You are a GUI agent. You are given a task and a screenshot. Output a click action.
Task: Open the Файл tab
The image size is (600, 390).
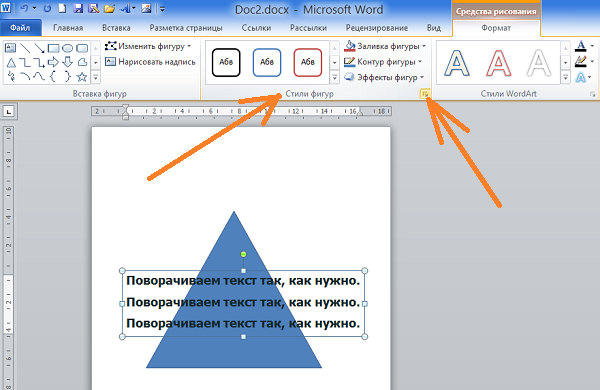pyautogui.click(x=20, y=28)
